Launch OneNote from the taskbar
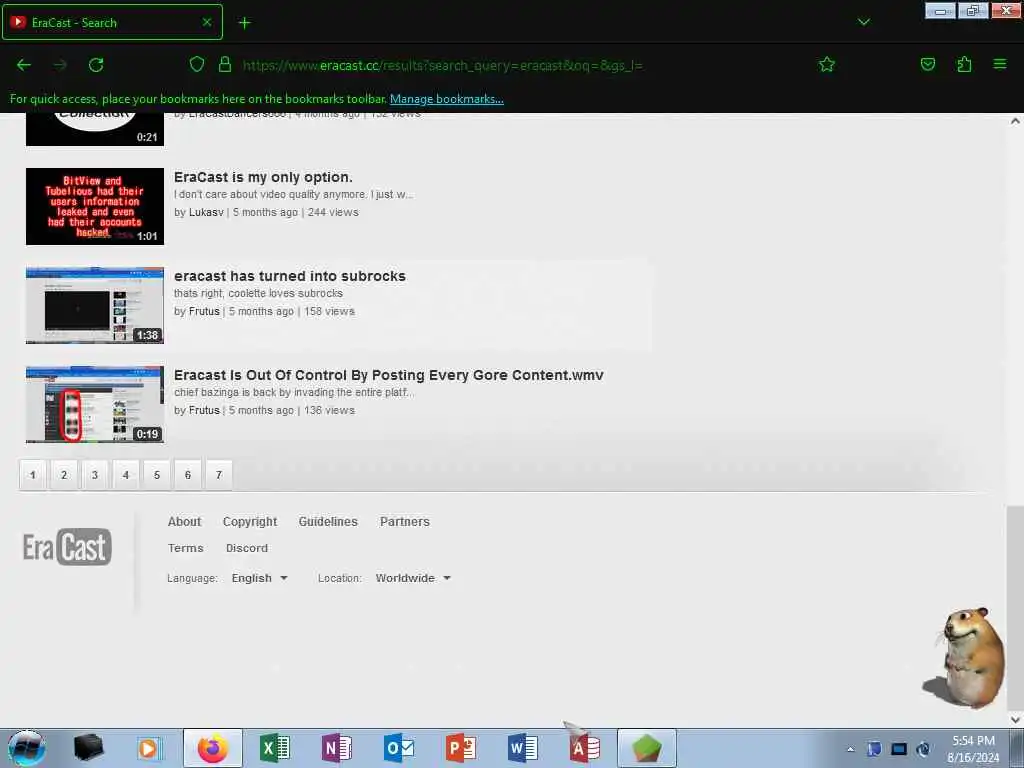 (x=336, y=748)
